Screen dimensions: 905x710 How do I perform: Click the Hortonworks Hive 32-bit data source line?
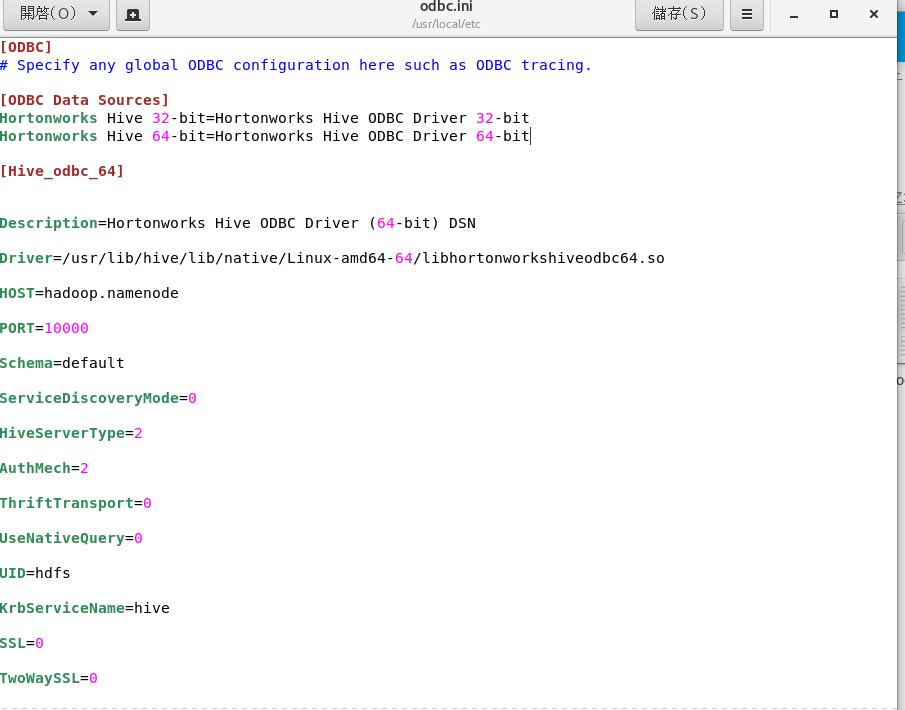click(x=265, y=118)
